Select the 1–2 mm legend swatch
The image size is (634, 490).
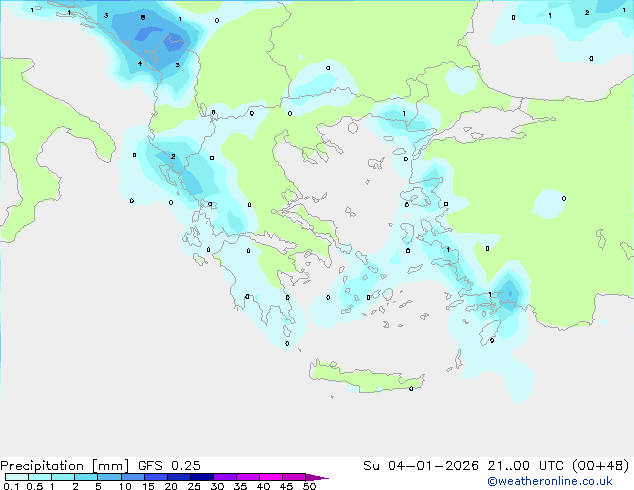(63, 477)
